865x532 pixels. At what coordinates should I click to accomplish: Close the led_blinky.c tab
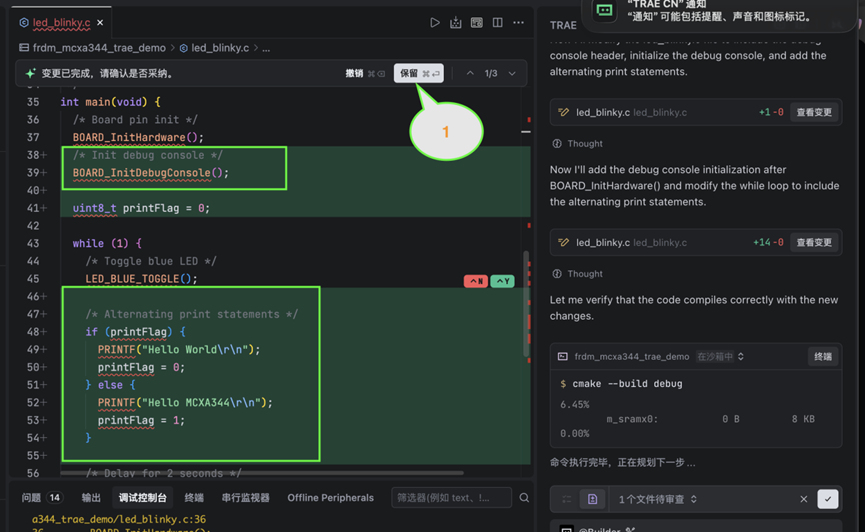click(x=100, y=23)
